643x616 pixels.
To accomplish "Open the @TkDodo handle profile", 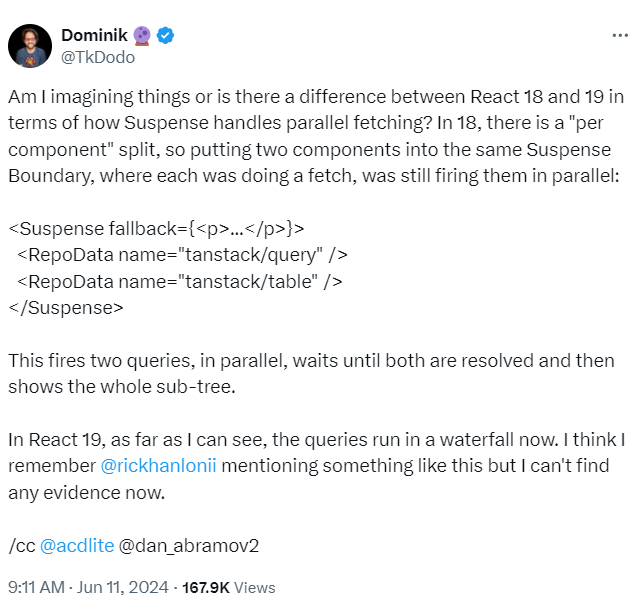I will [x=98, y=57].
